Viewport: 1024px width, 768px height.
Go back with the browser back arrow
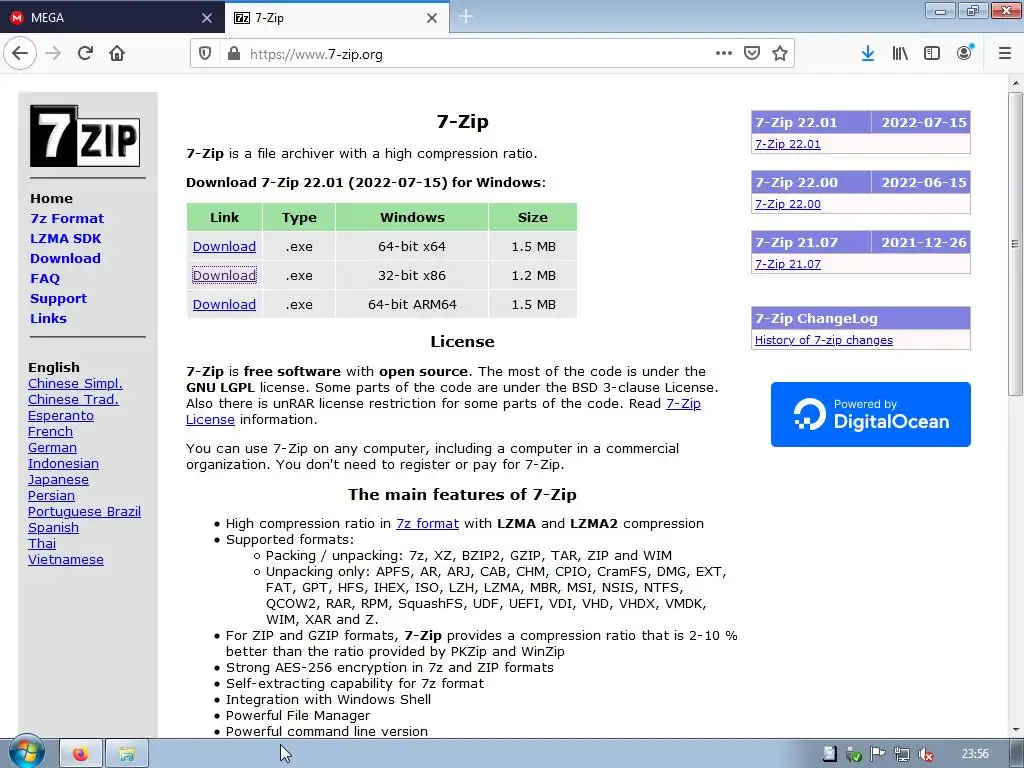coord(20,54)
